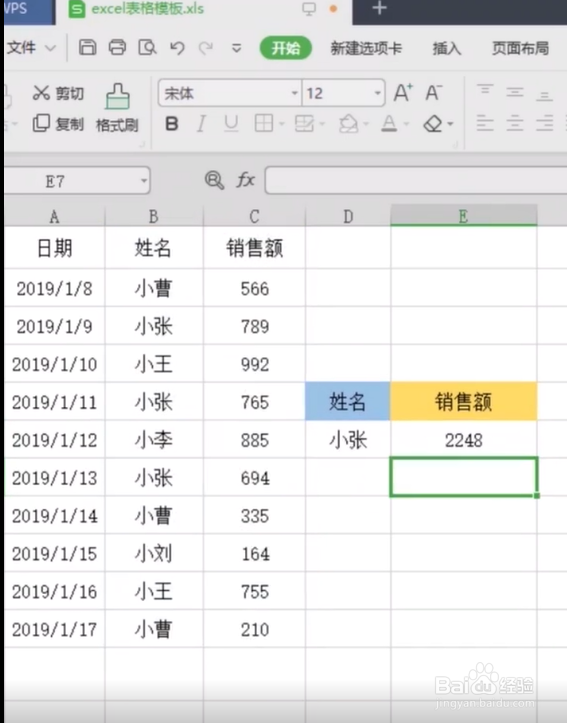Screen dimensions: 567x723
Task: Open Print Preview icon
Action: (147, 47)
